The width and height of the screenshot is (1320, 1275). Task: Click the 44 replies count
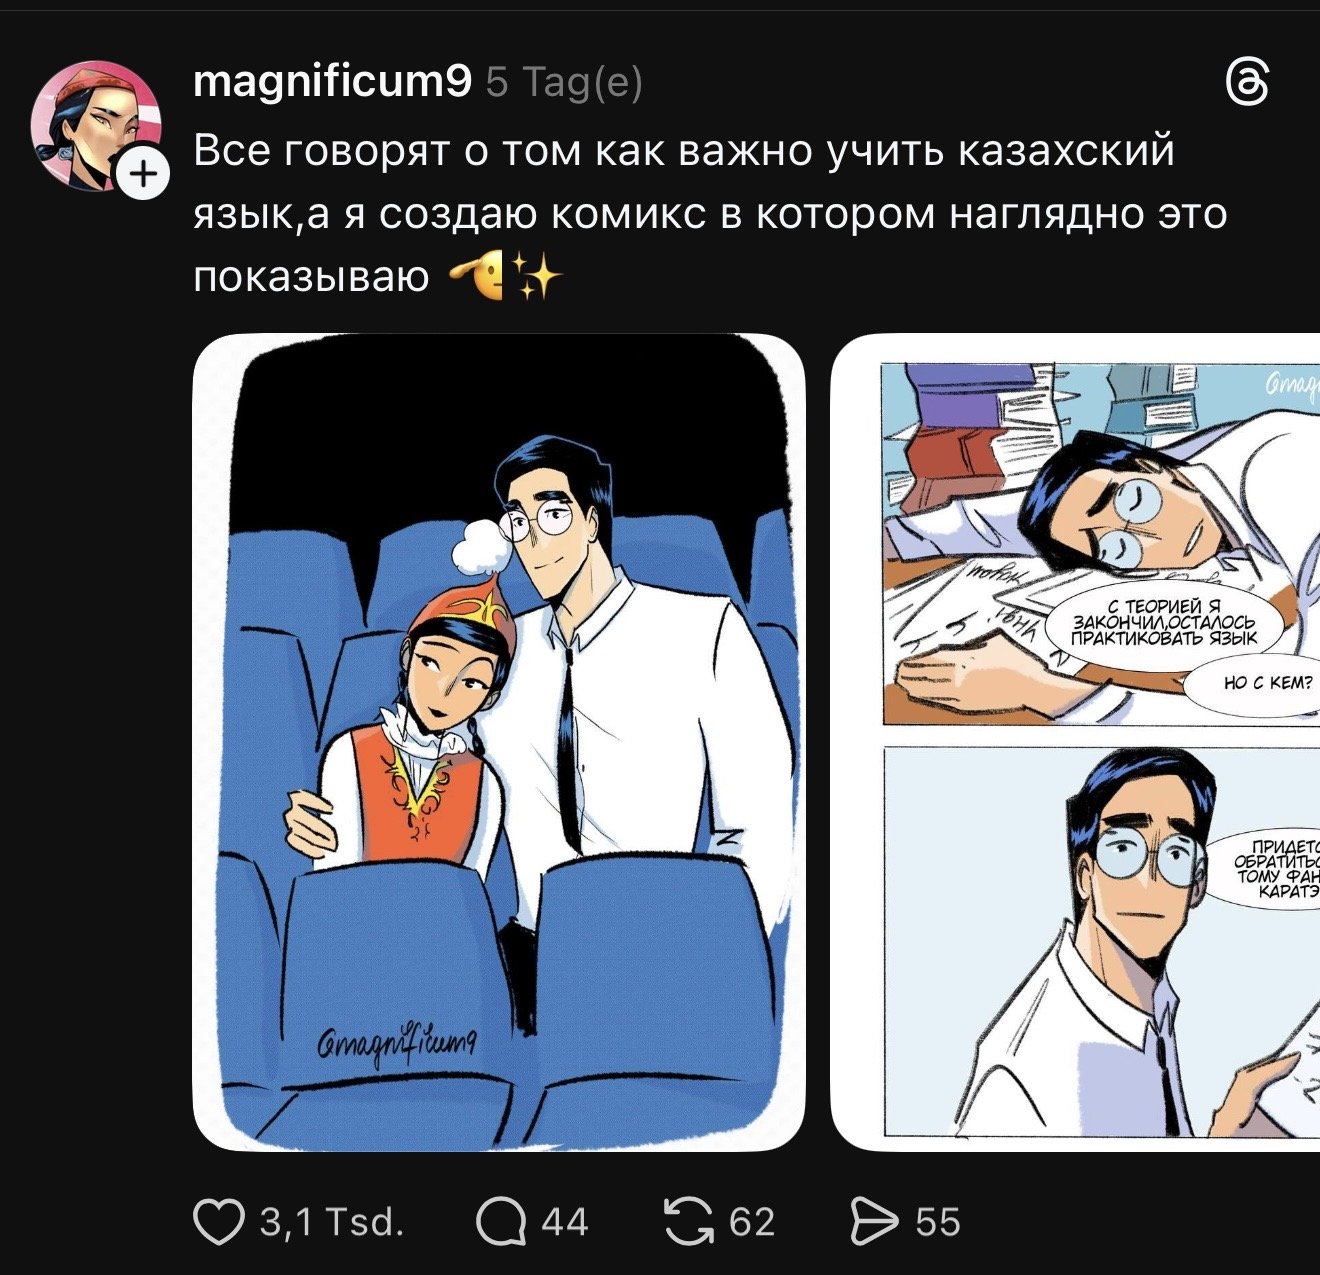pos(565,1222)
